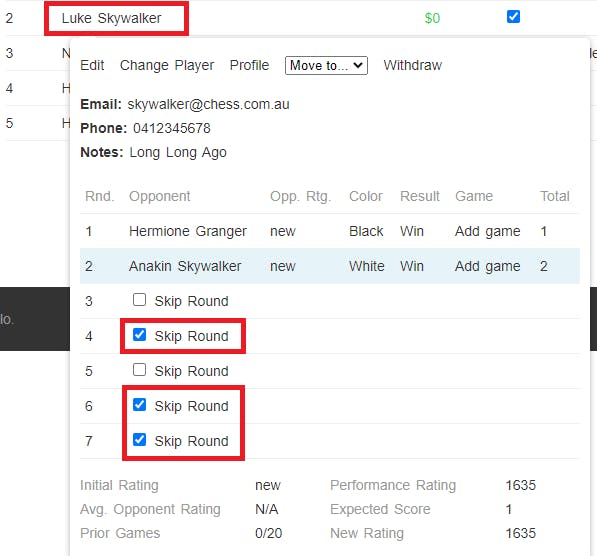Open the Move to... dropdown
The width and height of the screenshot is (597, 556).
[x=326, y=66]
